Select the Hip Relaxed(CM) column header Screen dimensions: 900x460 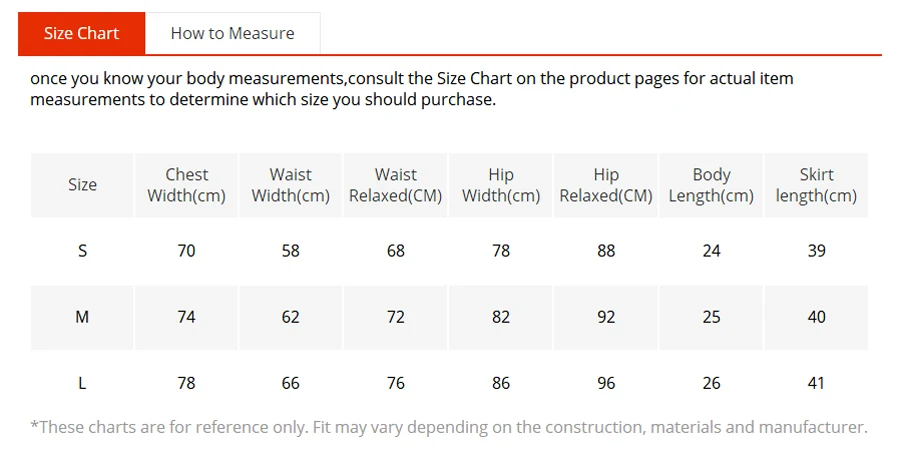tap(606, 185)
